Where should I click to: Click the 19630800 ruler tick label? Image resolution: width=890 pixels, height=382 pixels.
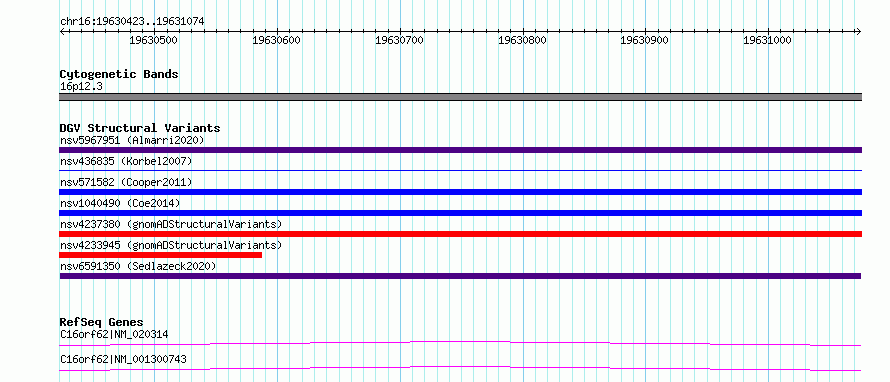[522, 40]
